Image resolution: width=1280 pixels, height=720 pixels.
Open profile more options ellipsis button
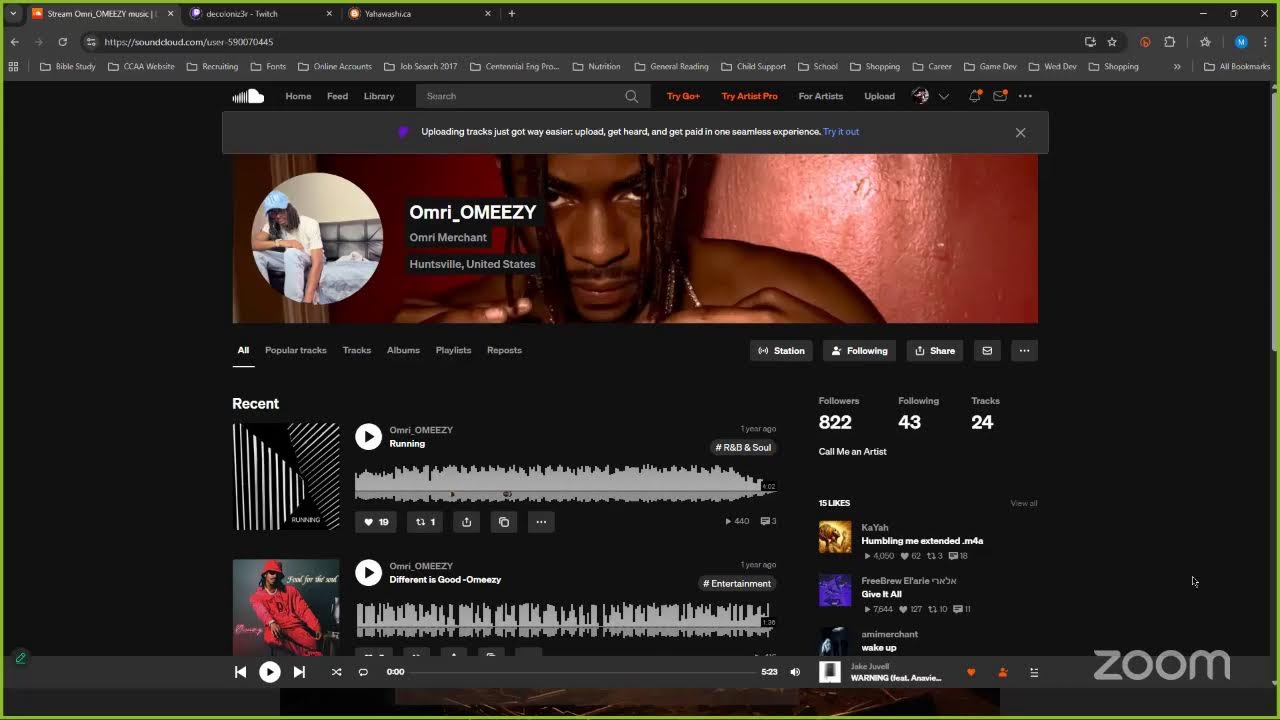pyautogui.click(x=1024, y=350)
